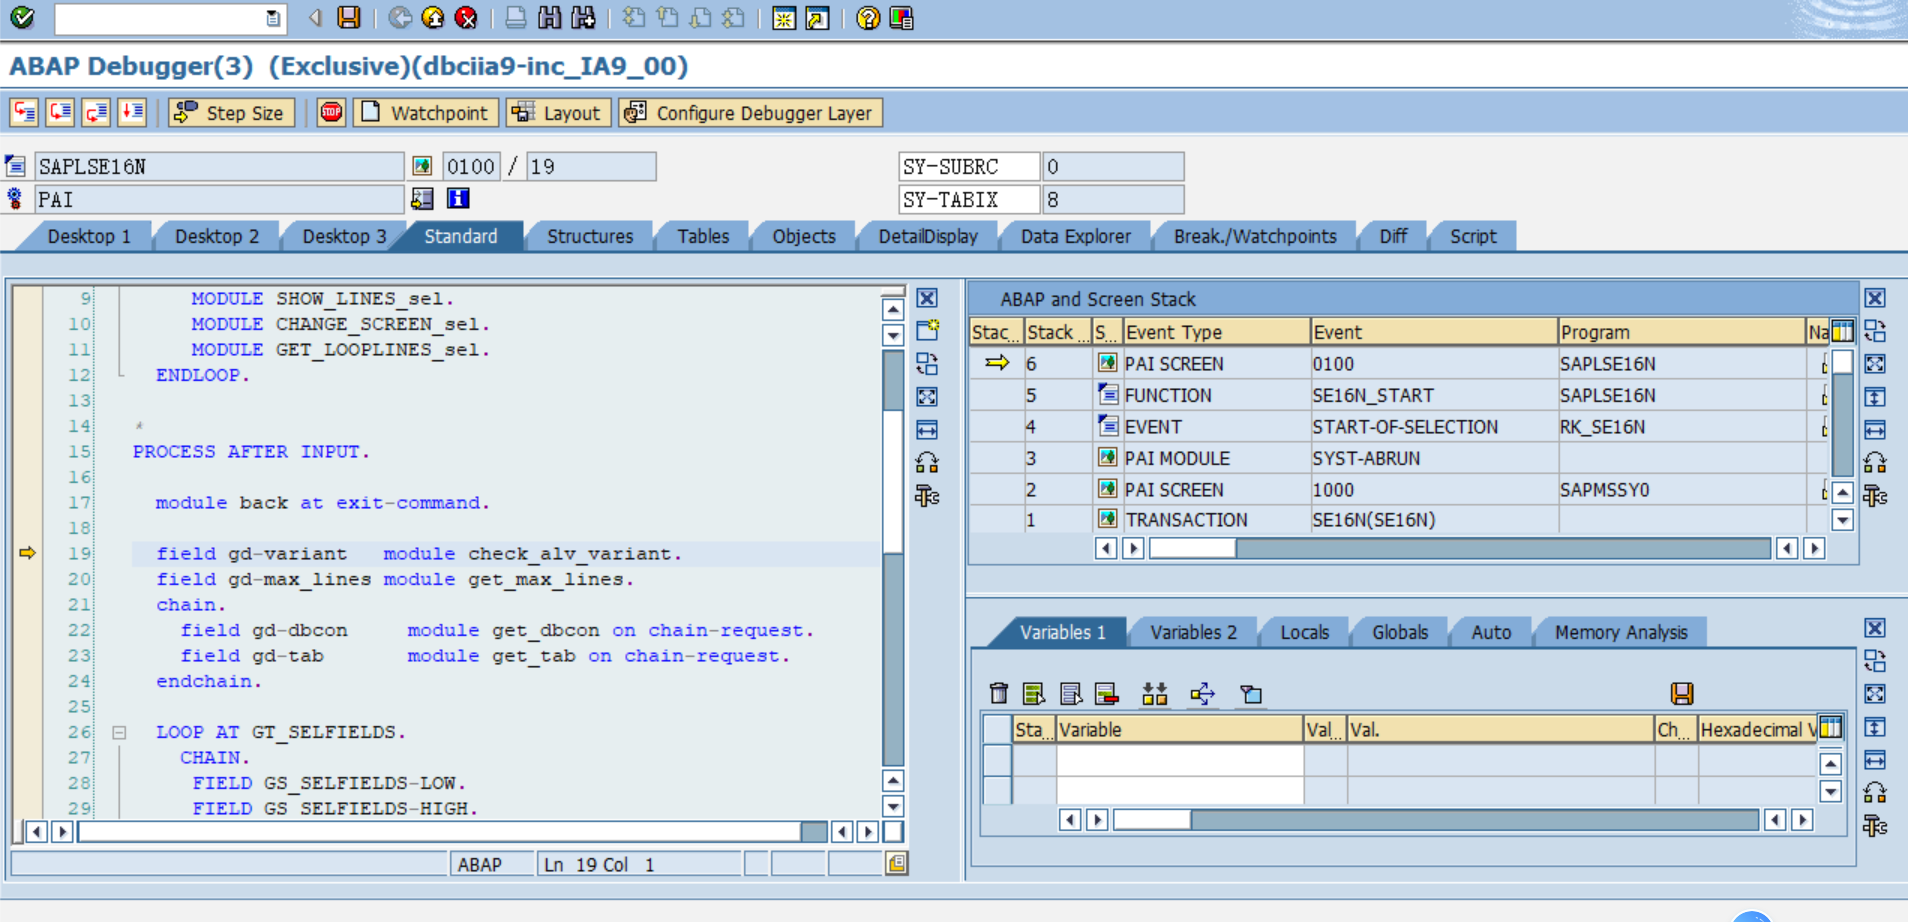Click the Help question mark icon
The image size is (1908, 922).
[868, 18]
